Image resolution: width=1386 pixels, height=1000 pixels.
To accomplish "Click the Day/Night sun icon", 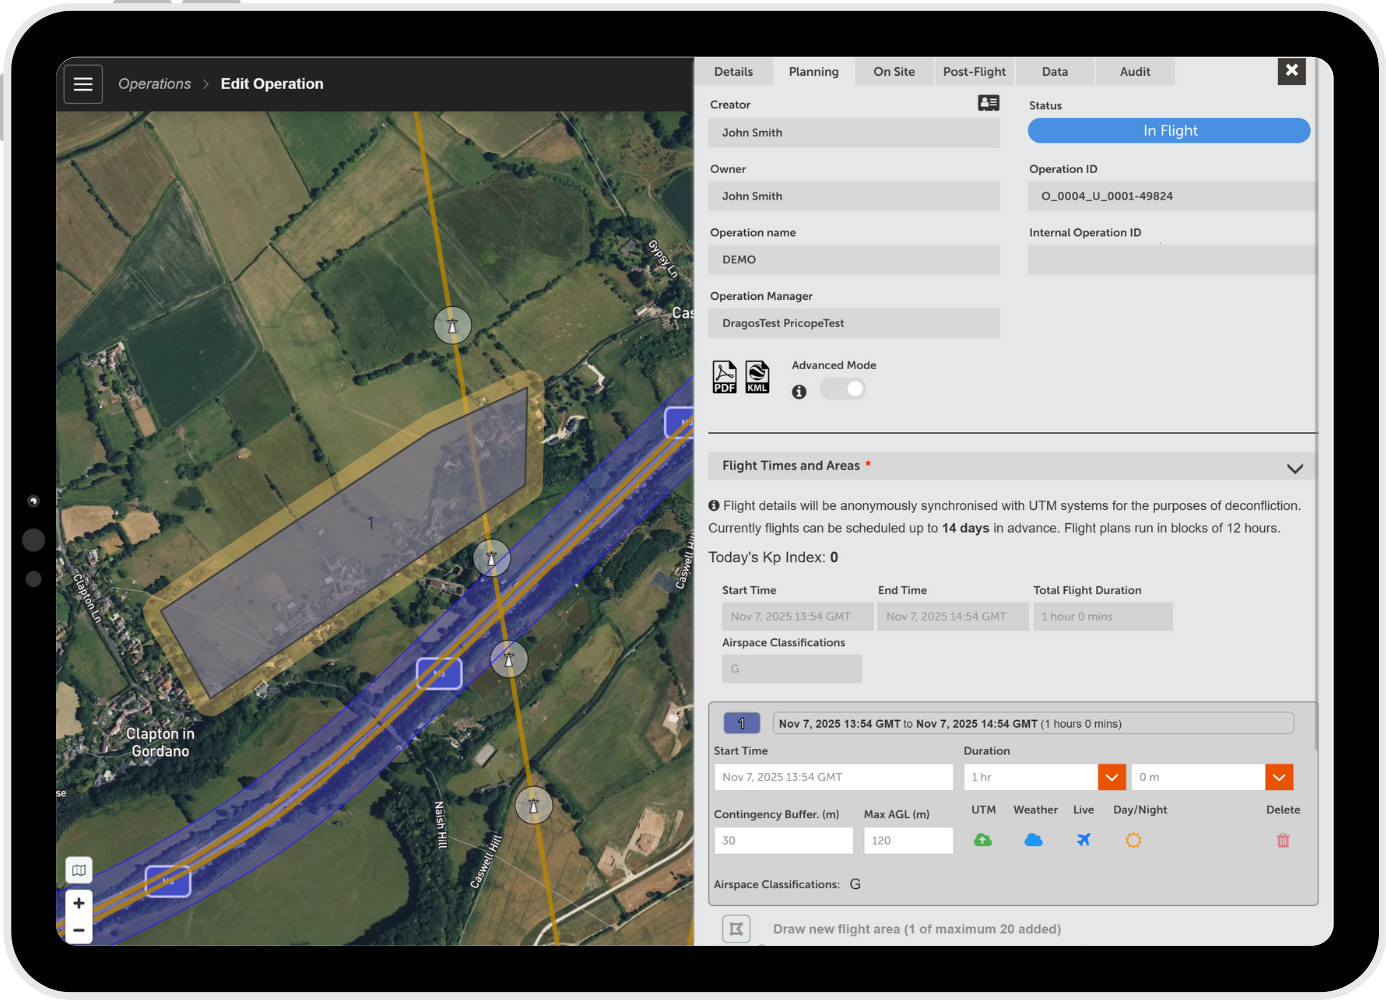I will tap(1133, 840).
